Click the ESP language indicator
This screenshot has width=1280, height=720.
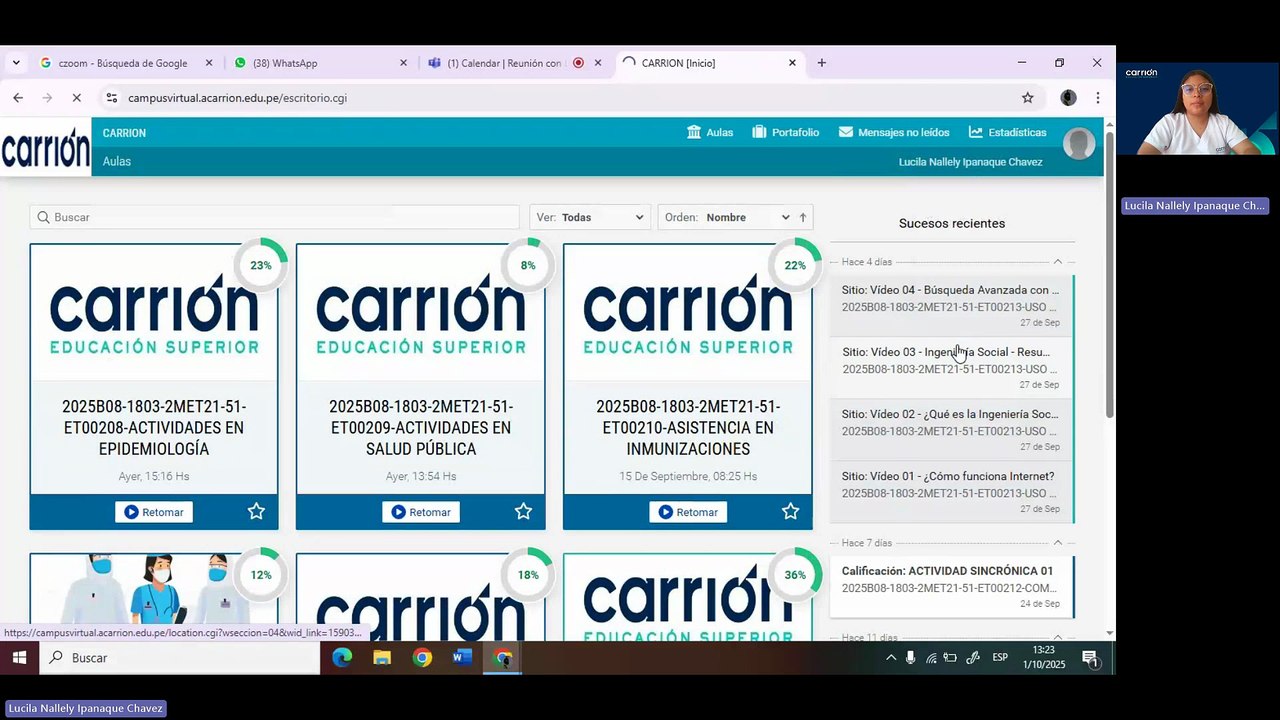(1000, 658)
